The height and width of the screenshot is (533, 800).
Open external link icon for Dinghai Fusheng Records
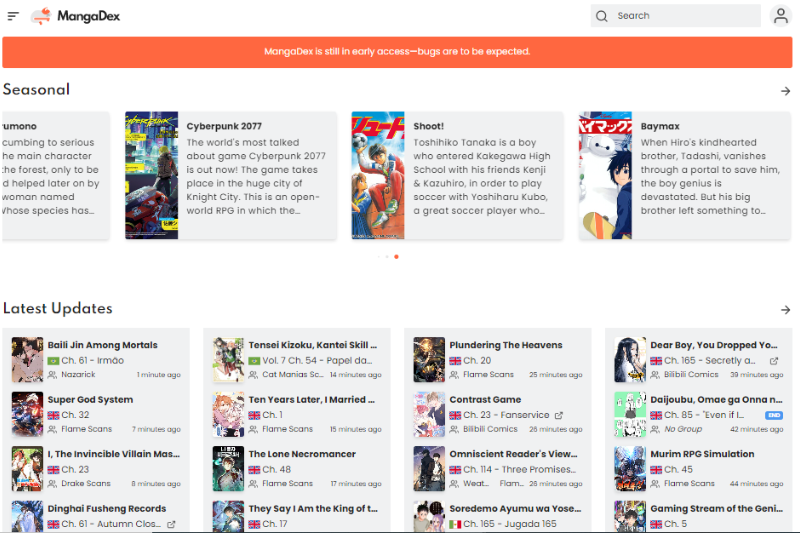click(x=171, y=524)
